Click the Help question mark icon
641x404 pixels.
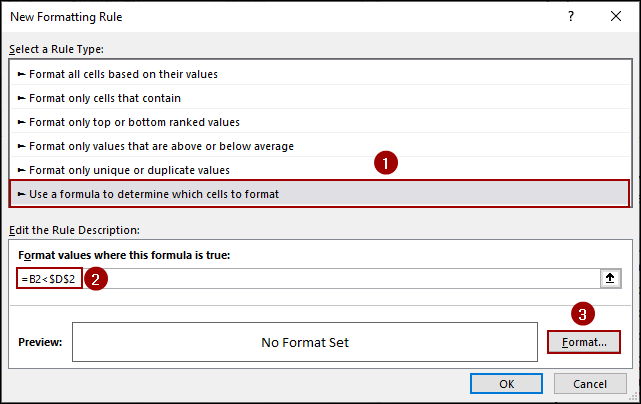[x=571, y=18]
